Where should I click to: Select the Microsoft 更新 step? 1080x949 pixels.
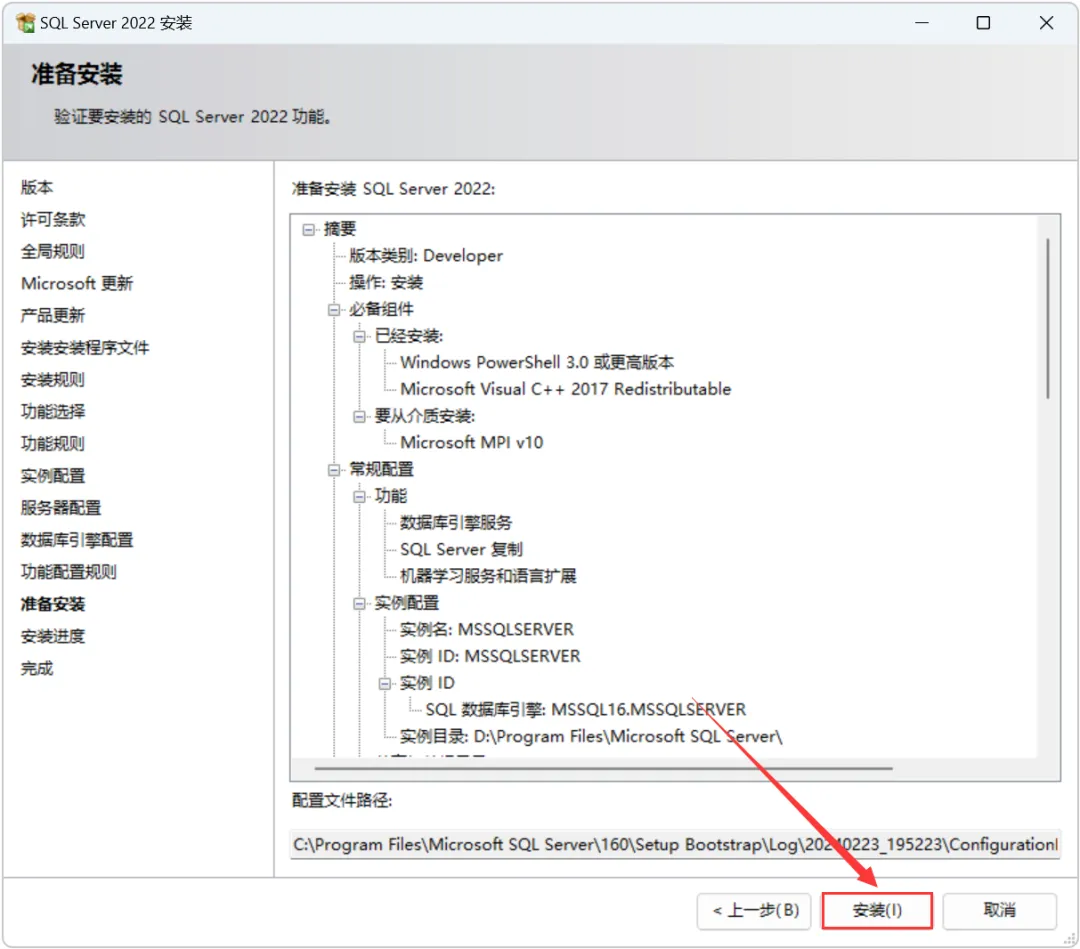[76, 284]
